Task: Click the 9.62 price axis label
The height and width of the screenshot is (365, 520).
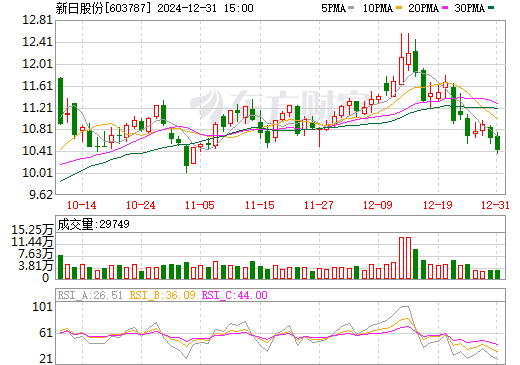Action: (x=41, y=195)
